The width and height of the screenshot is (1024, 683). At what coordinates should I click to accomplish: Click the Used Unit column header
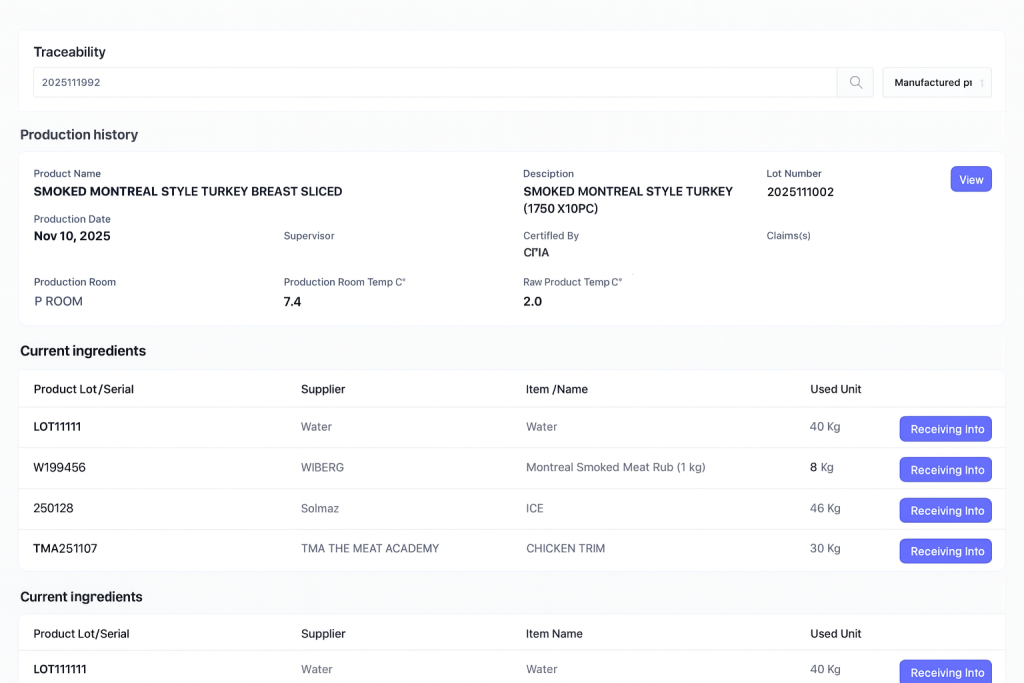(x=836, y=389)
